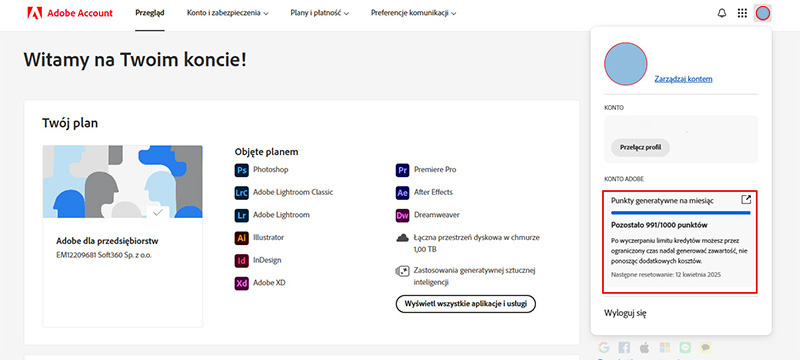Click the Lightroom Classic Lrc icon

tap(241, 193)
